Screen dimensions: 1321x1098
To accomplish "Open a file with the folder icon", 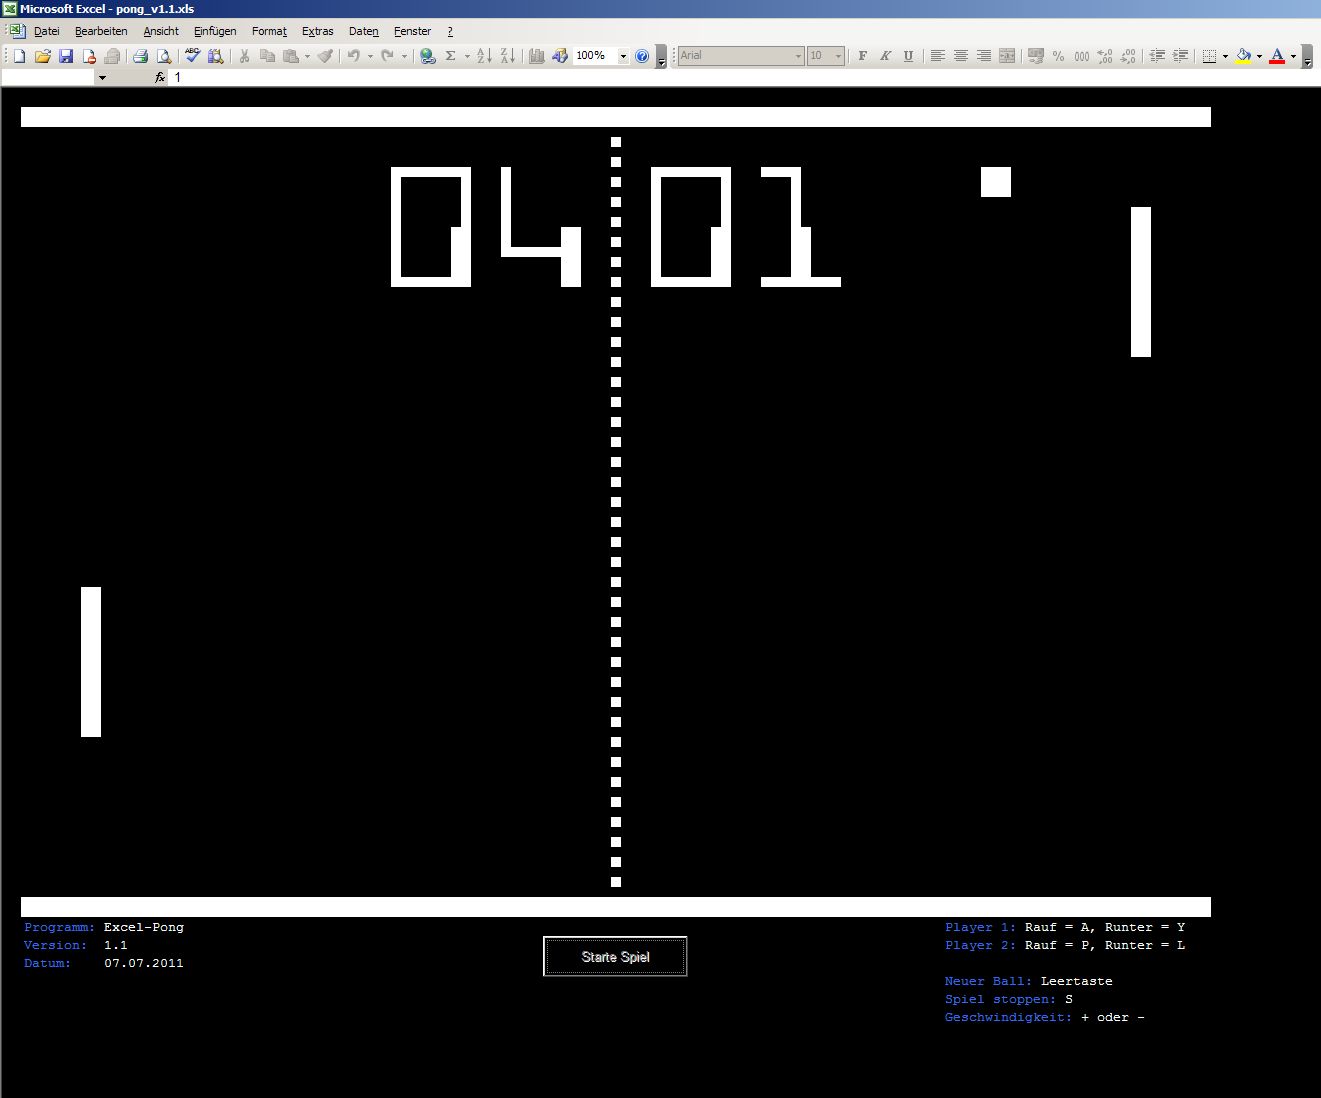I will (43, 56).
